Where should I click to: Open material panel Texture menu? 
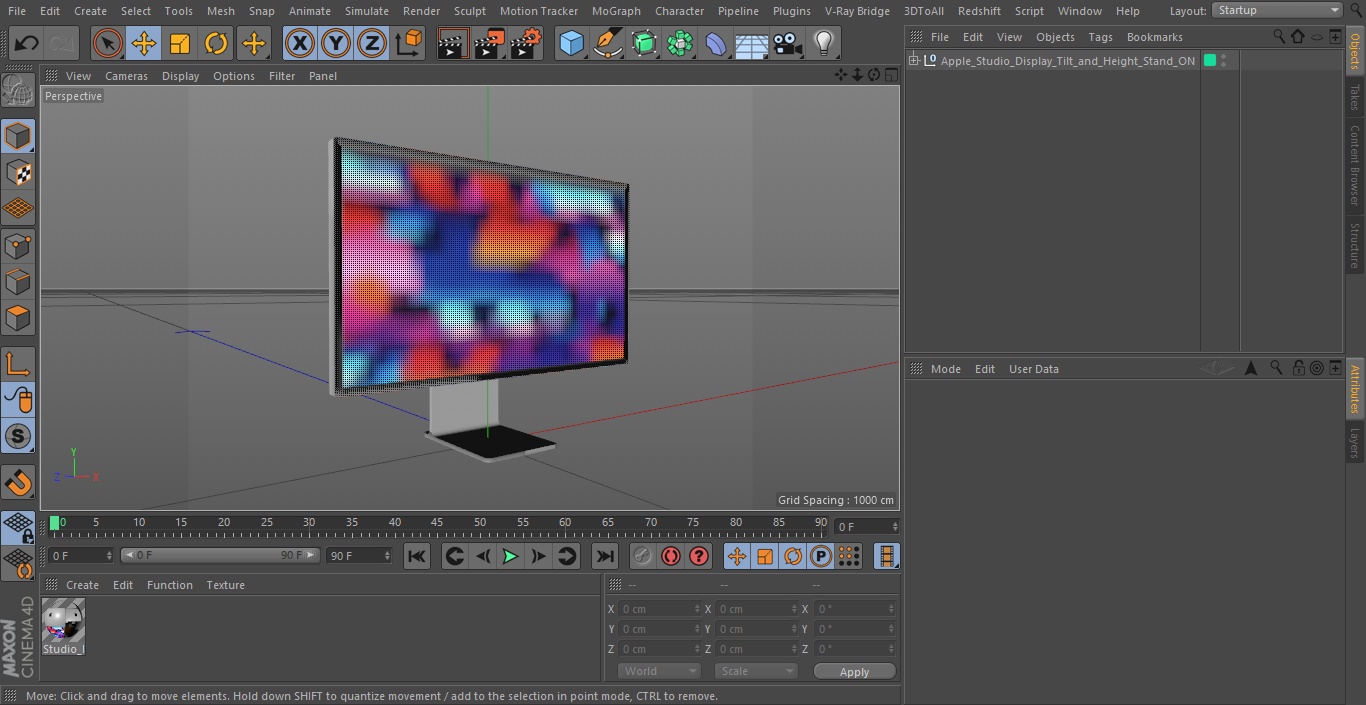pyautogui.click(x=225, y=585)
